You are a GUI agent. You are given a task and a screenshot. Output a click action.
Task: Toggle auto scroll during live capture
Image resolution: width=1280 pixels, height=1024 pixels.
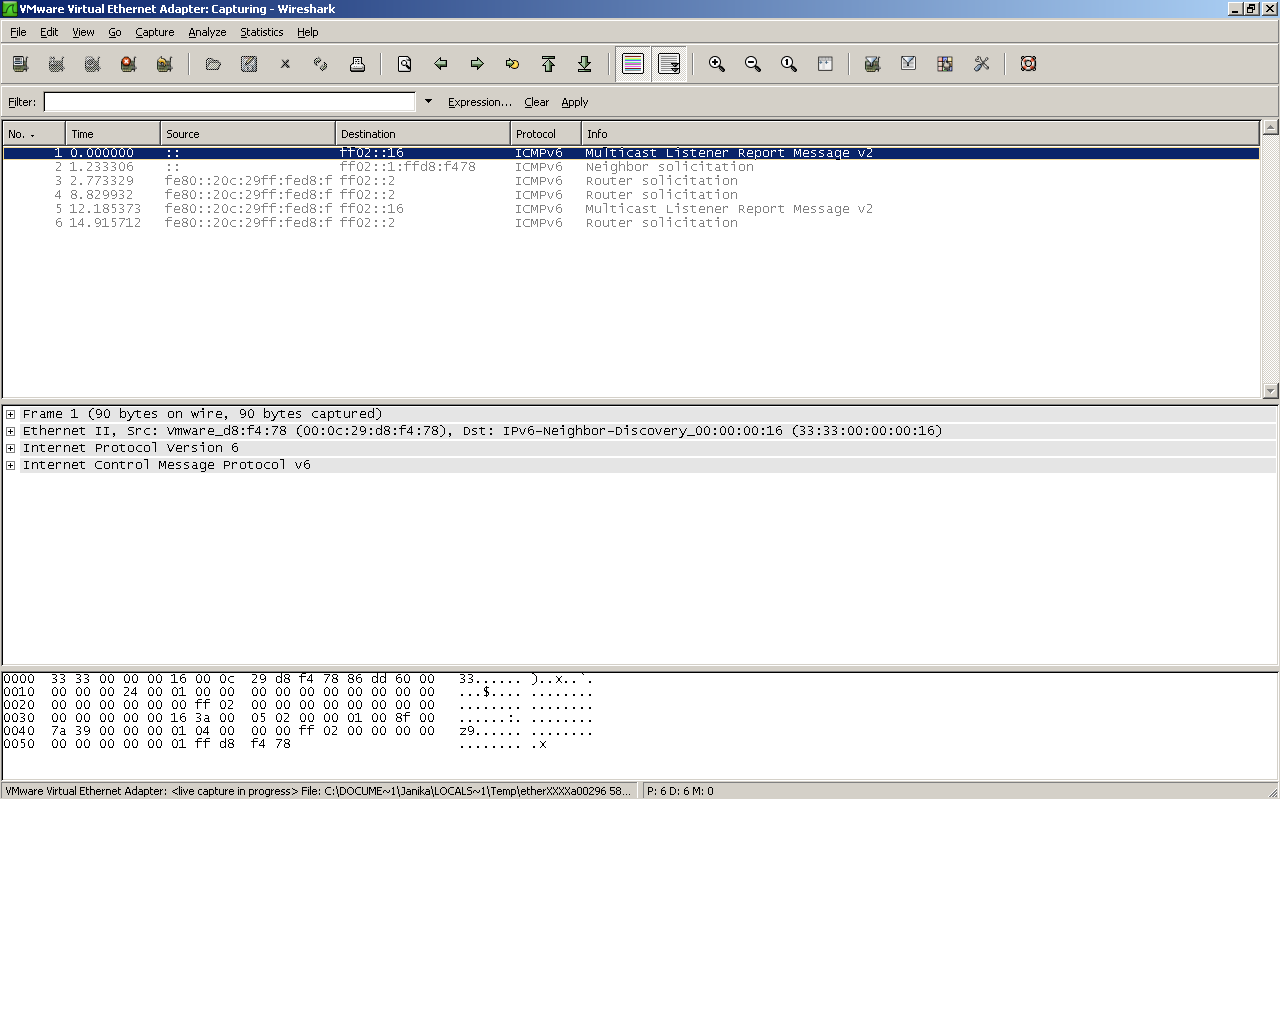point(669,64)
